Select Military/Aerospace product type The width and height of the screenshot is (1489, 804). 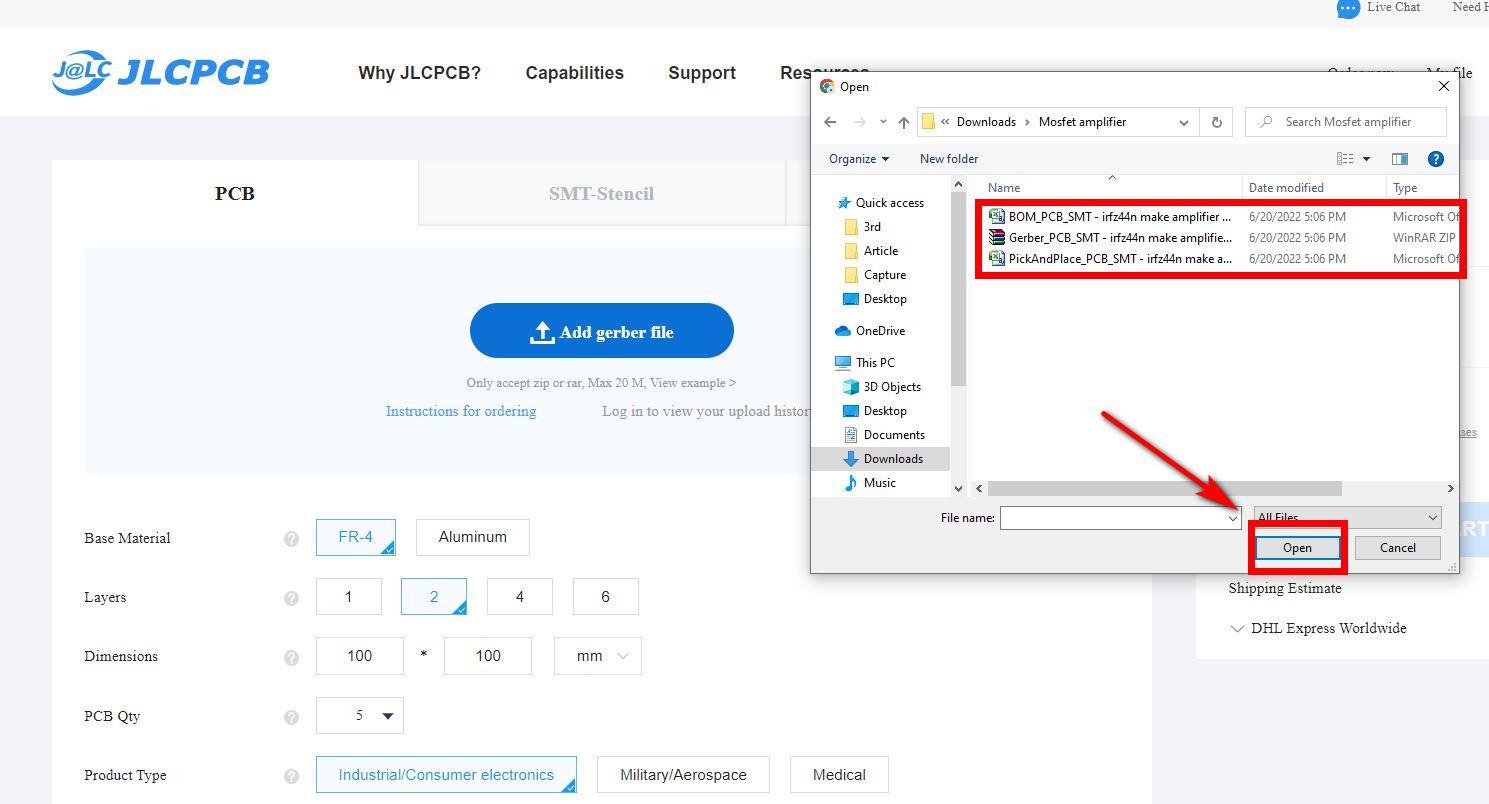pyautogui.click(x=683, y=775)
